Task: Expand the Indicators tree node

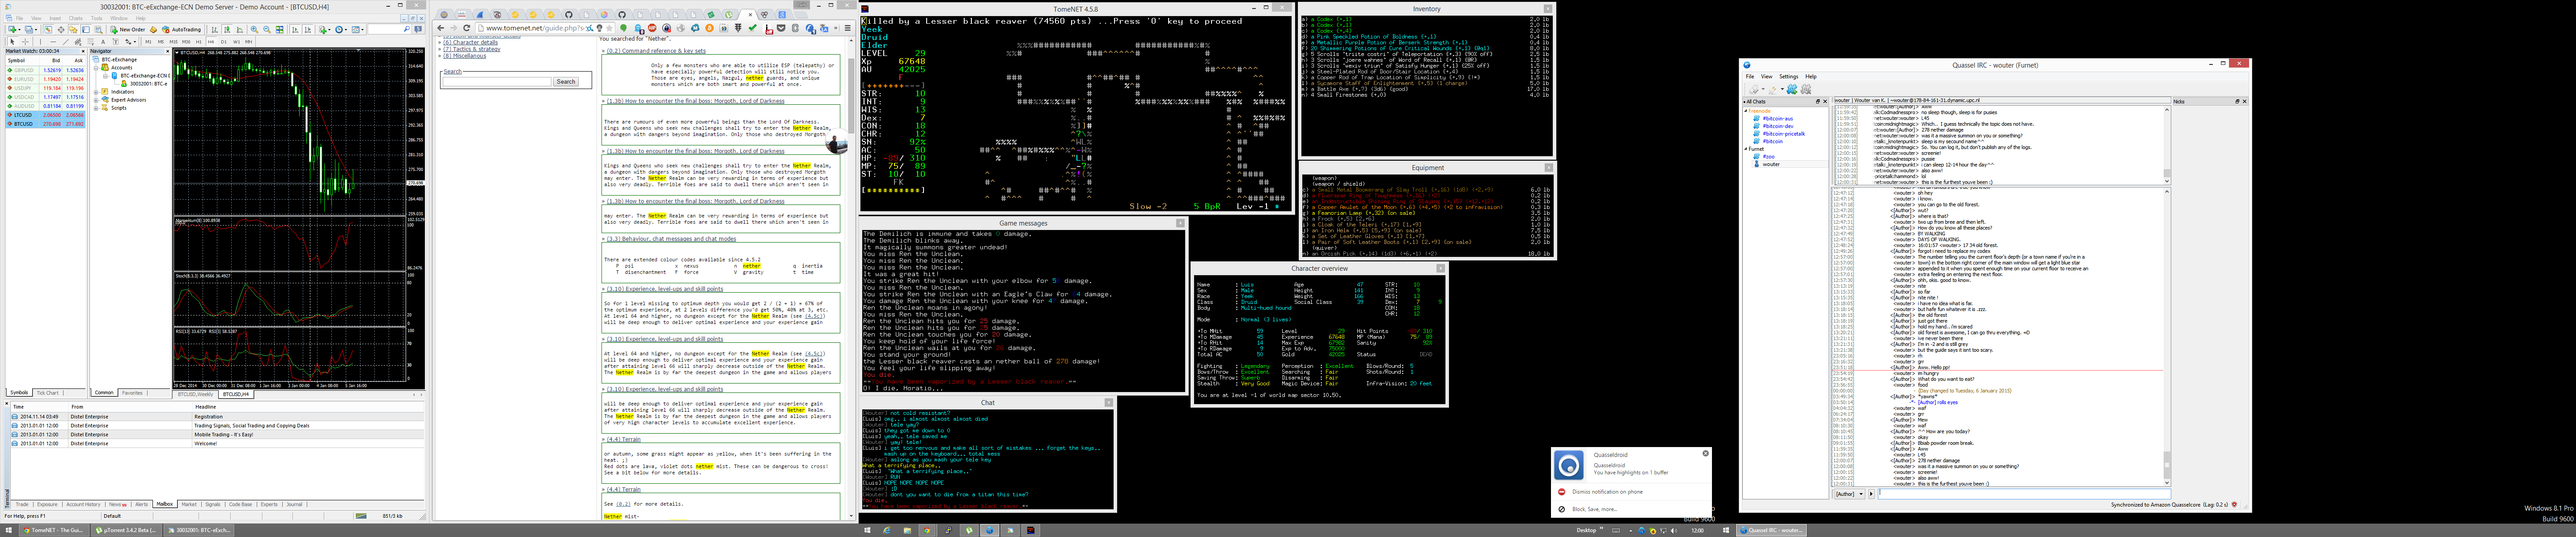Action: (x=97, y=92)
